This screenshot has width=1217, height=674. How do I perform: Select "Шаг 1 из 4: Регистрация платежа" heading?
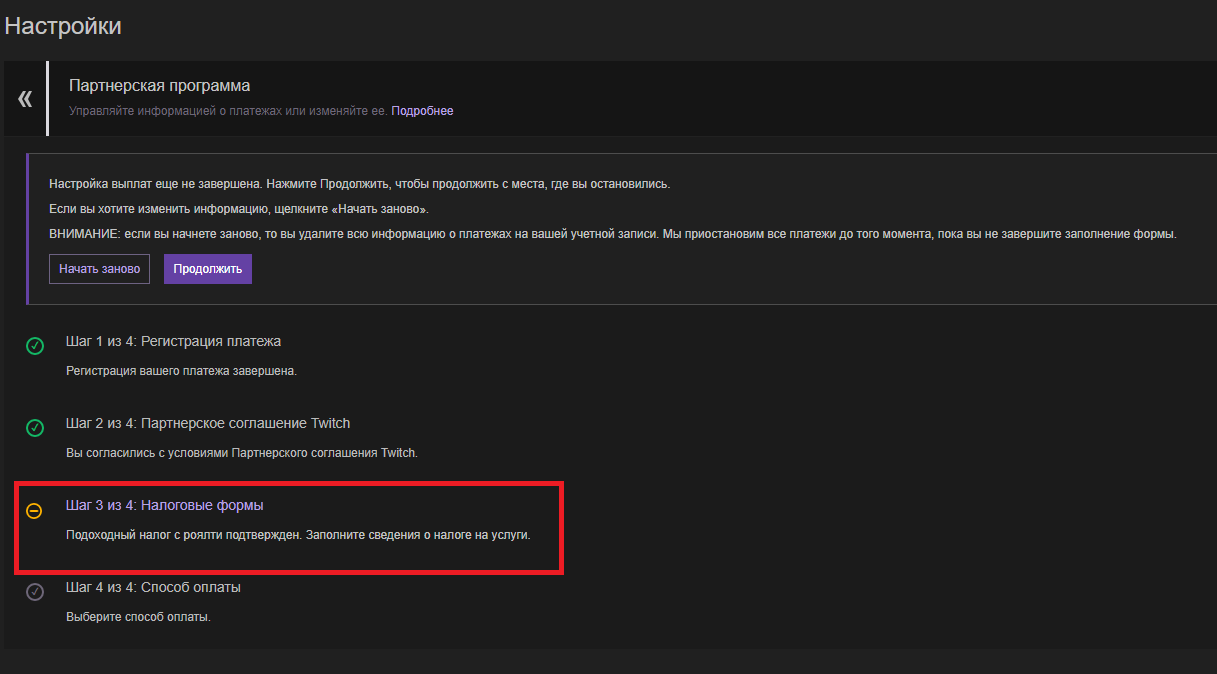(x=173, y=341)
